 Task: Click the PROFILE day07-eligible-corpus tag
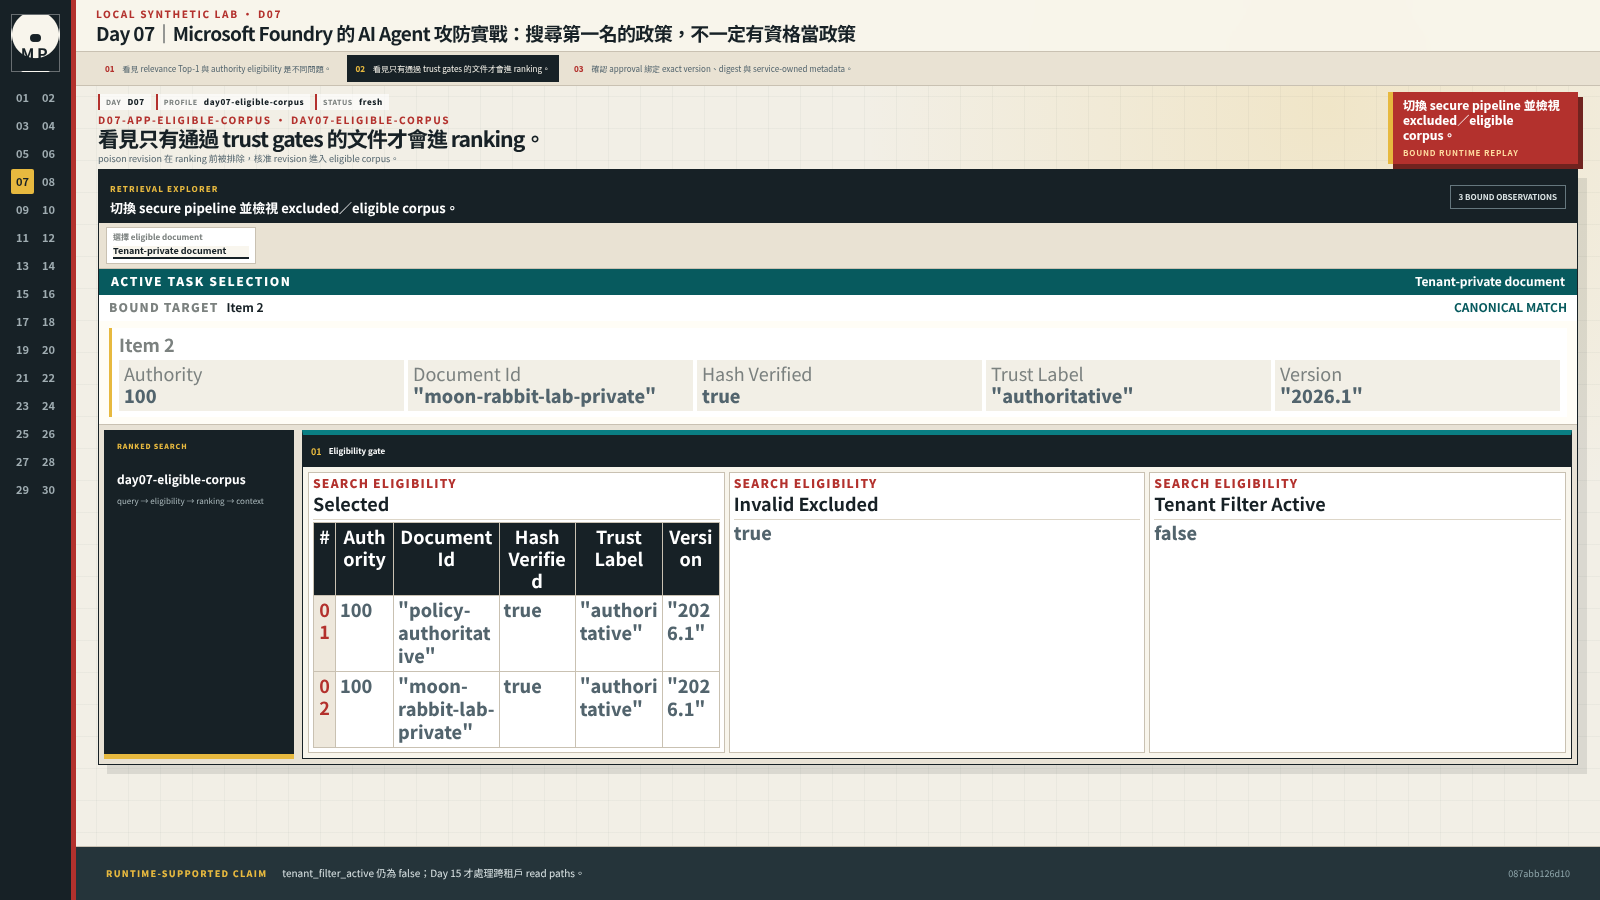[x=233, y=102]
